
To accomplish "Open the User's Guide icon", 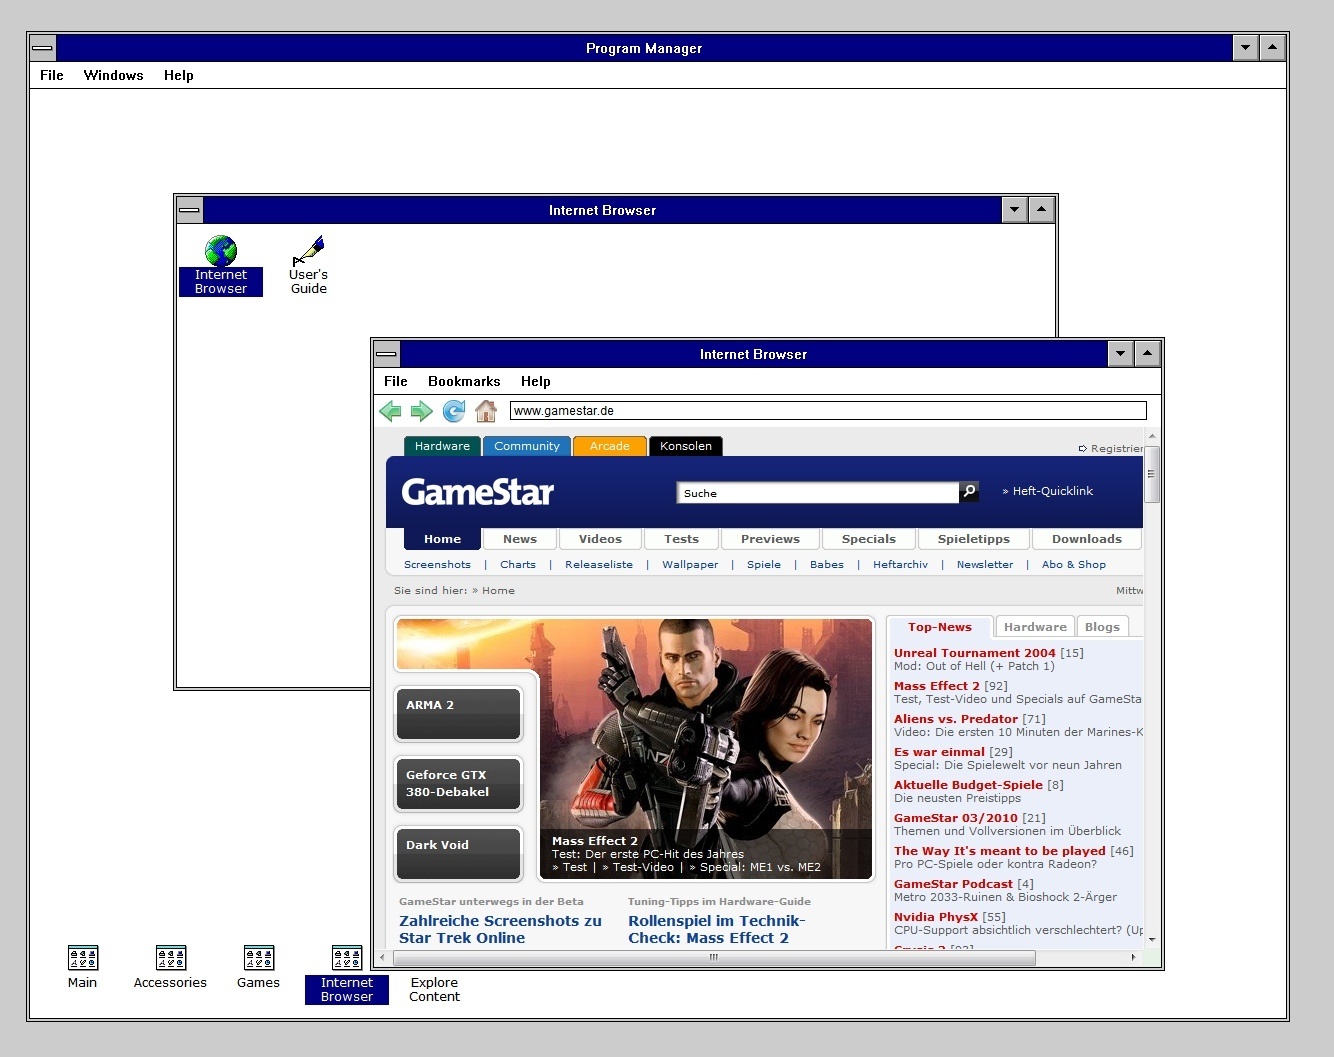I will (308, 252).
